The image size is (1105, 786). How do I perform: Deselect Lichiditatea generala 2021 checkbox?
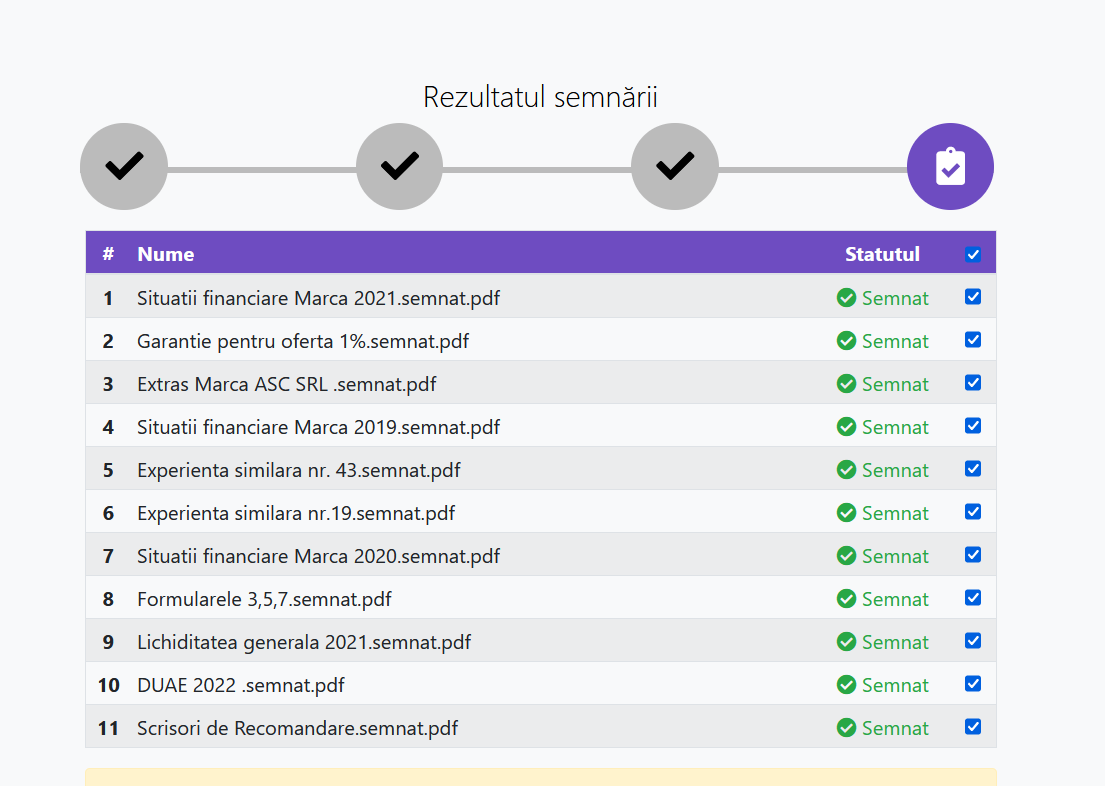click(973, 641)
